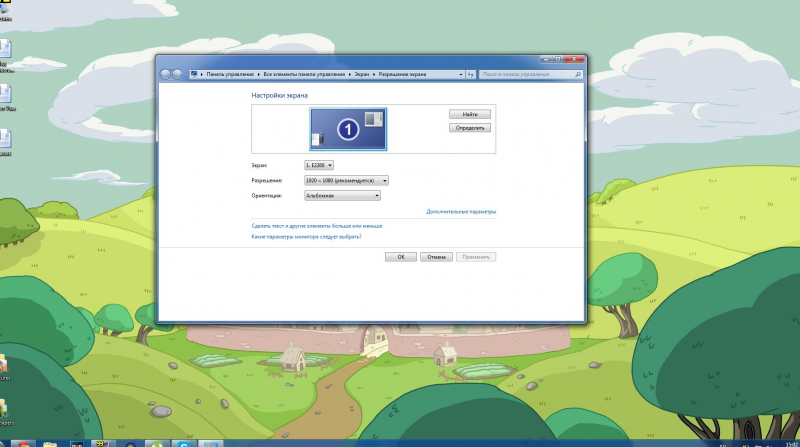This screenshot has width=800, height=447.
Task: Select monitor 1 preview thumbnail
Action: tap(348, 129)
